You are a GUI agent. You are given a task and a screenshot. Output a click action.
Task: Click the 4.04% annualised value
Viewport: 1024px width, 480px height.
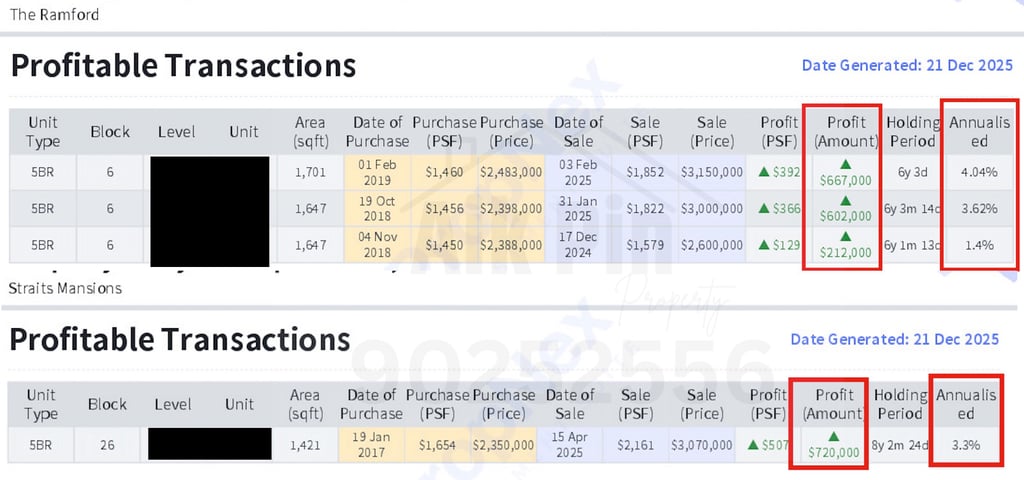click(x=978, y=172)
